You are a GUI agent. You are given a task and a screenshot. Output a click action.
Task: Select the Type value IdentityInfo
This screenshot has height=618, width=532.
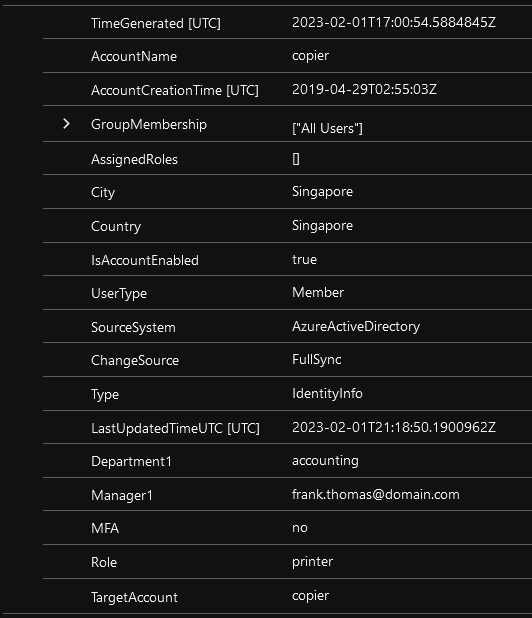click(x=327, y=394)
